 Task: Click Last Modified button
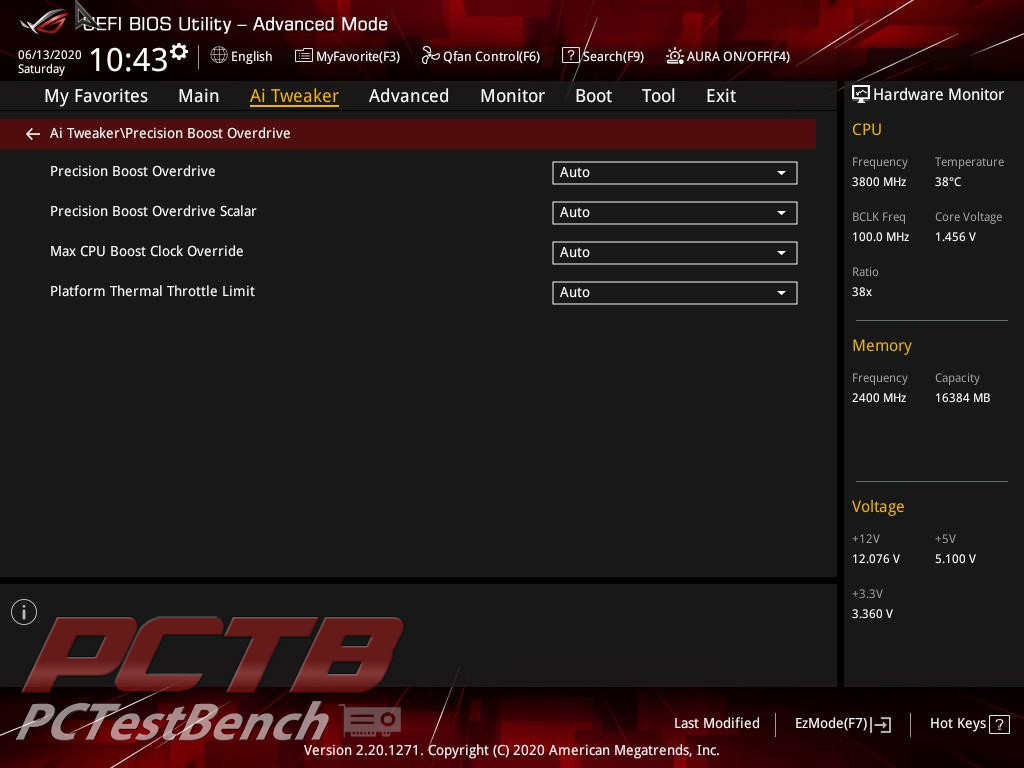716,724
